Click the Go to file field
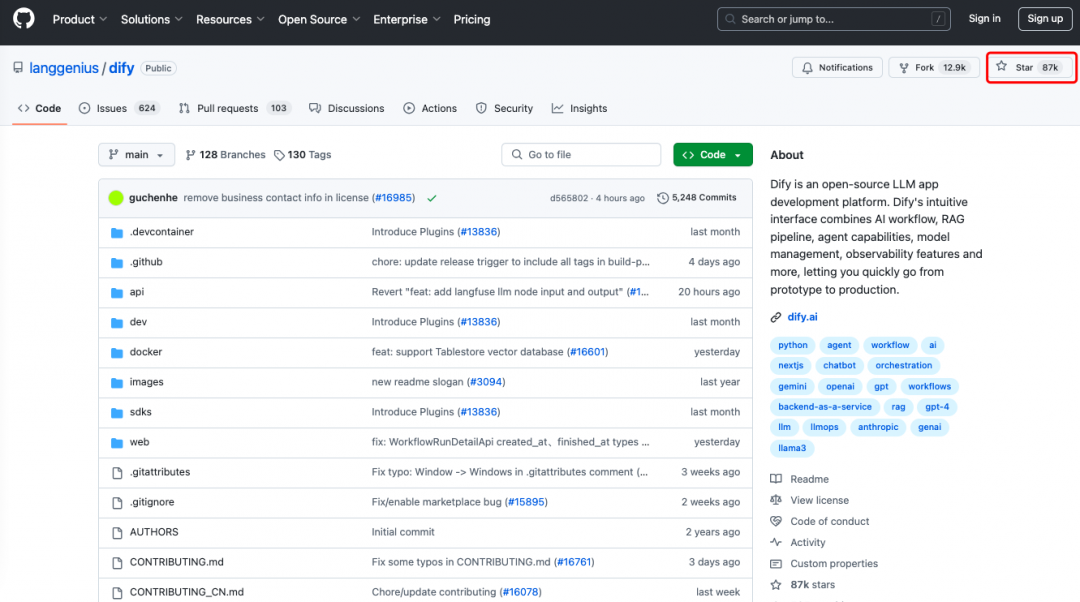 click(x=581, y=155)
